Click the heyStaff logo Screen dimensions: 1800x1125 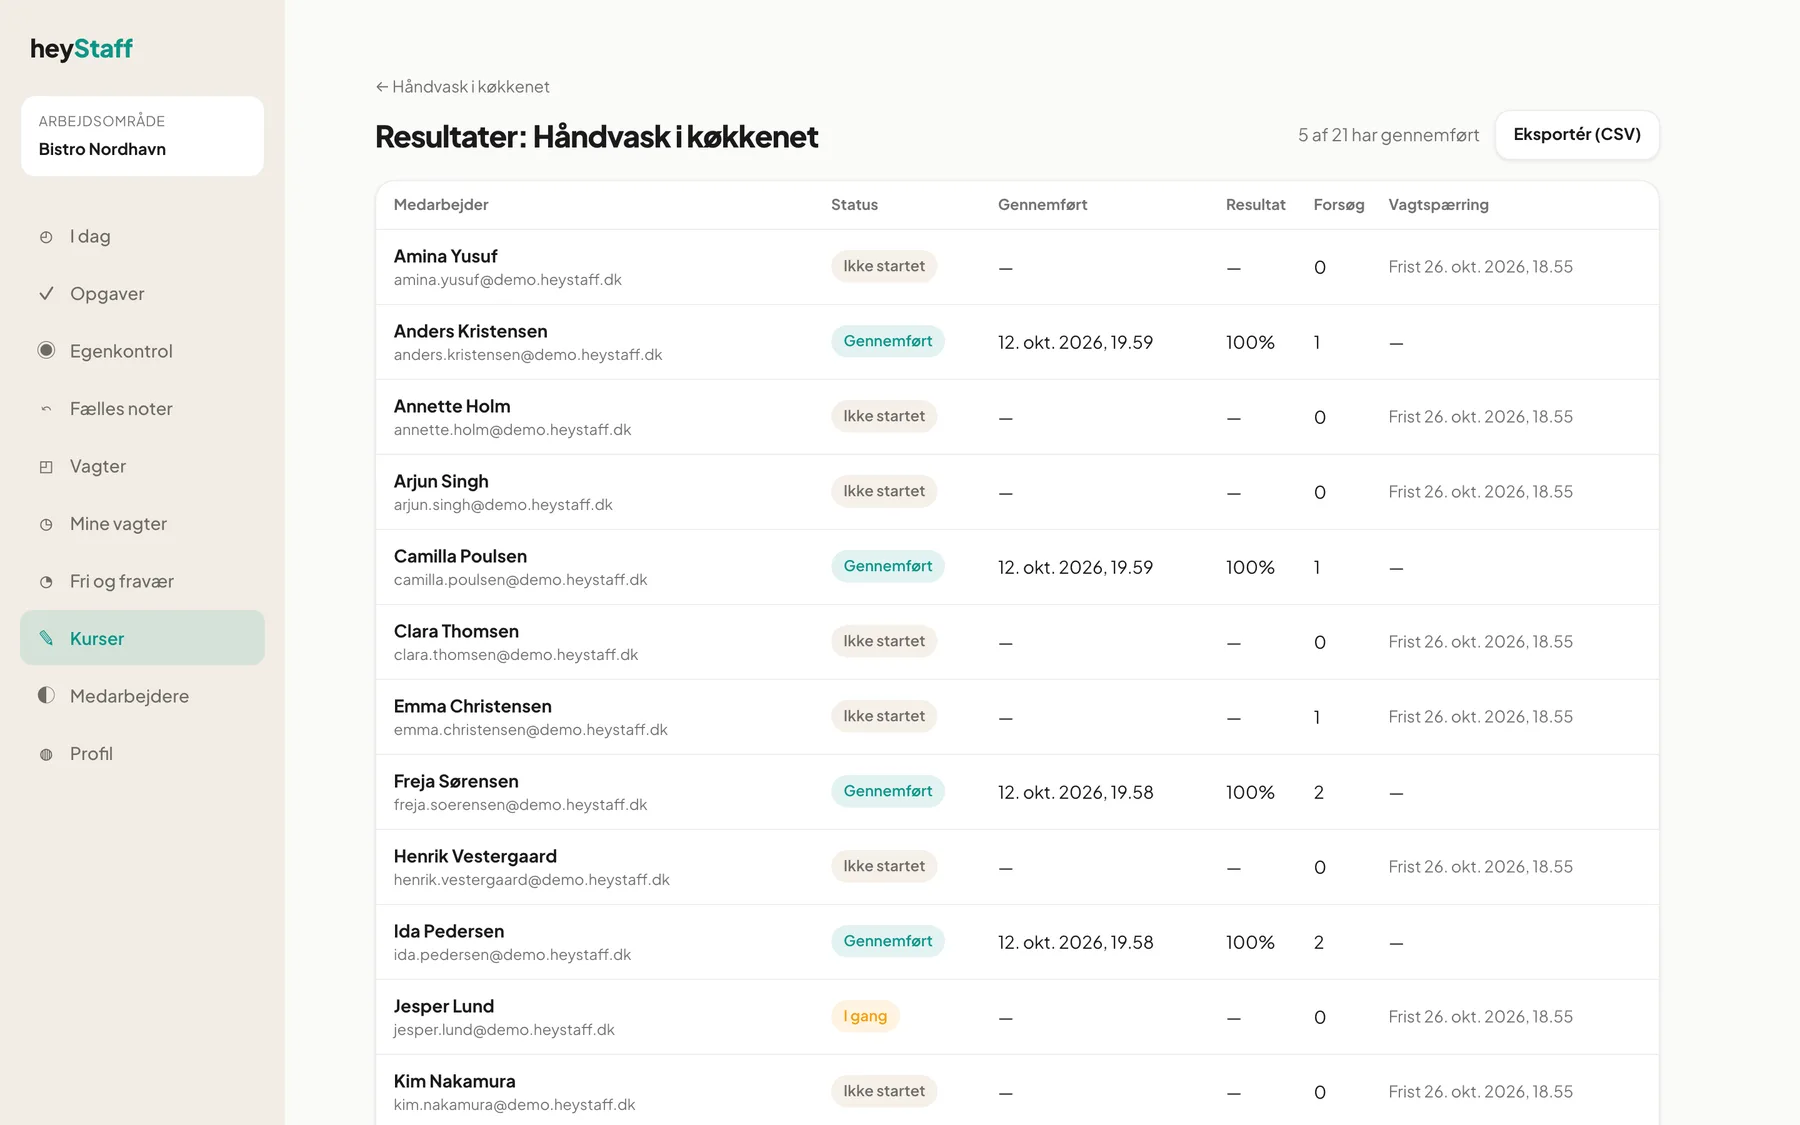coord(81,49)
